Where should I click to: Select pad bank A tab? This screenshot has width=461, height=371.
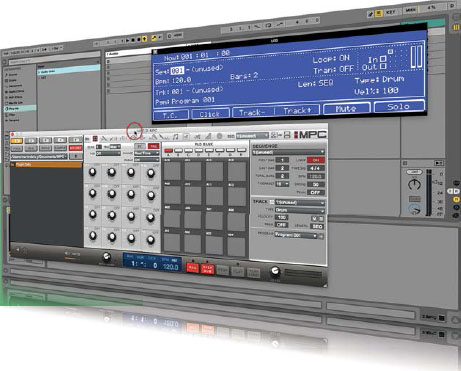coord(168,151)
